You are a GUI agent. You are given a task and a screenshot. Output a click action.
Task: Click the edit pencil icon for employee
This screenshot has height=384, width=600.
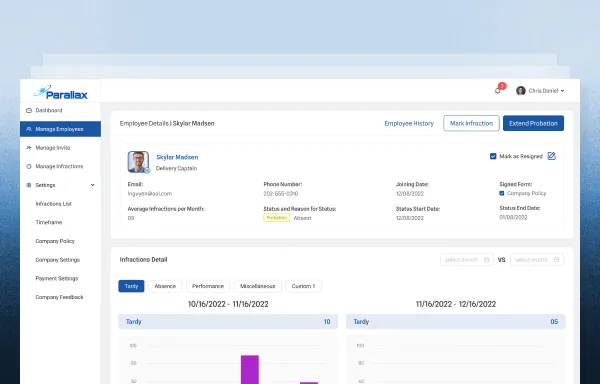tap(551, 156)
